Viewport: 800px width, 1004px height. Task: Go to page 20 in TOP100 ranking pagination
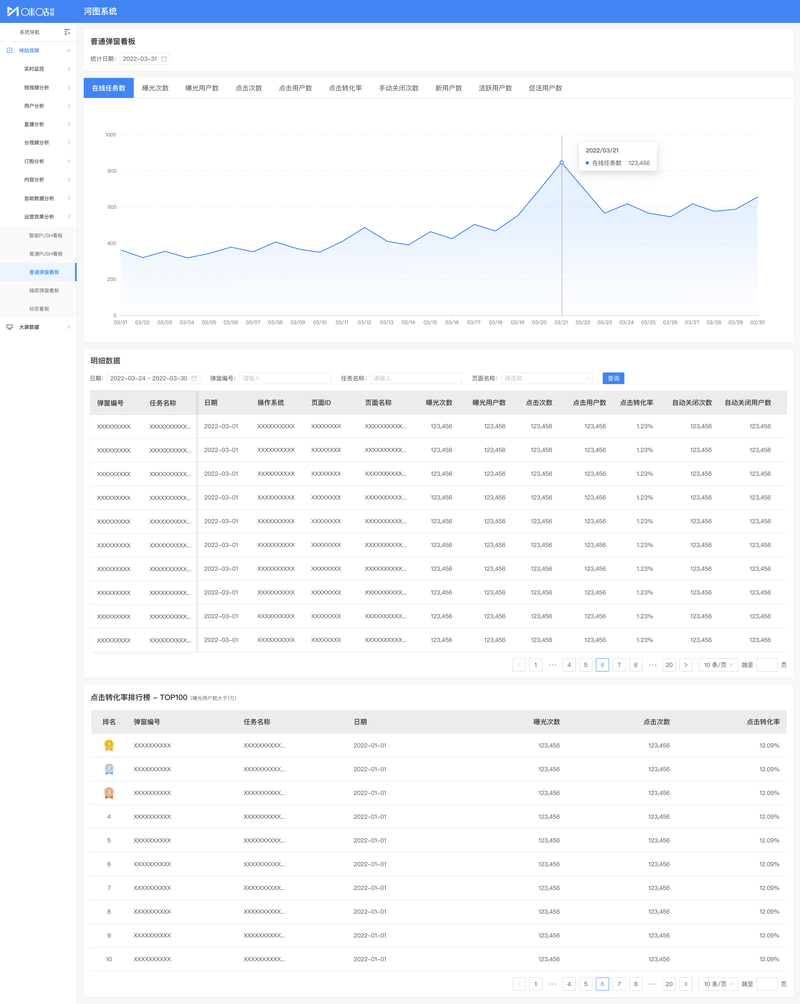pos(669,984)
